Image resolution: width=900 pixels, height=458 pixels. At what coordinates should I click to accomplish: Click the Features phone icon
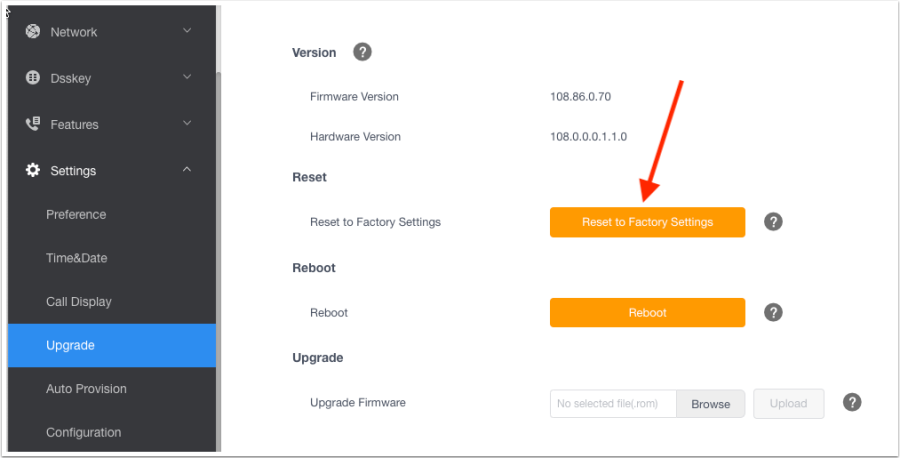(x=32, y=124)
